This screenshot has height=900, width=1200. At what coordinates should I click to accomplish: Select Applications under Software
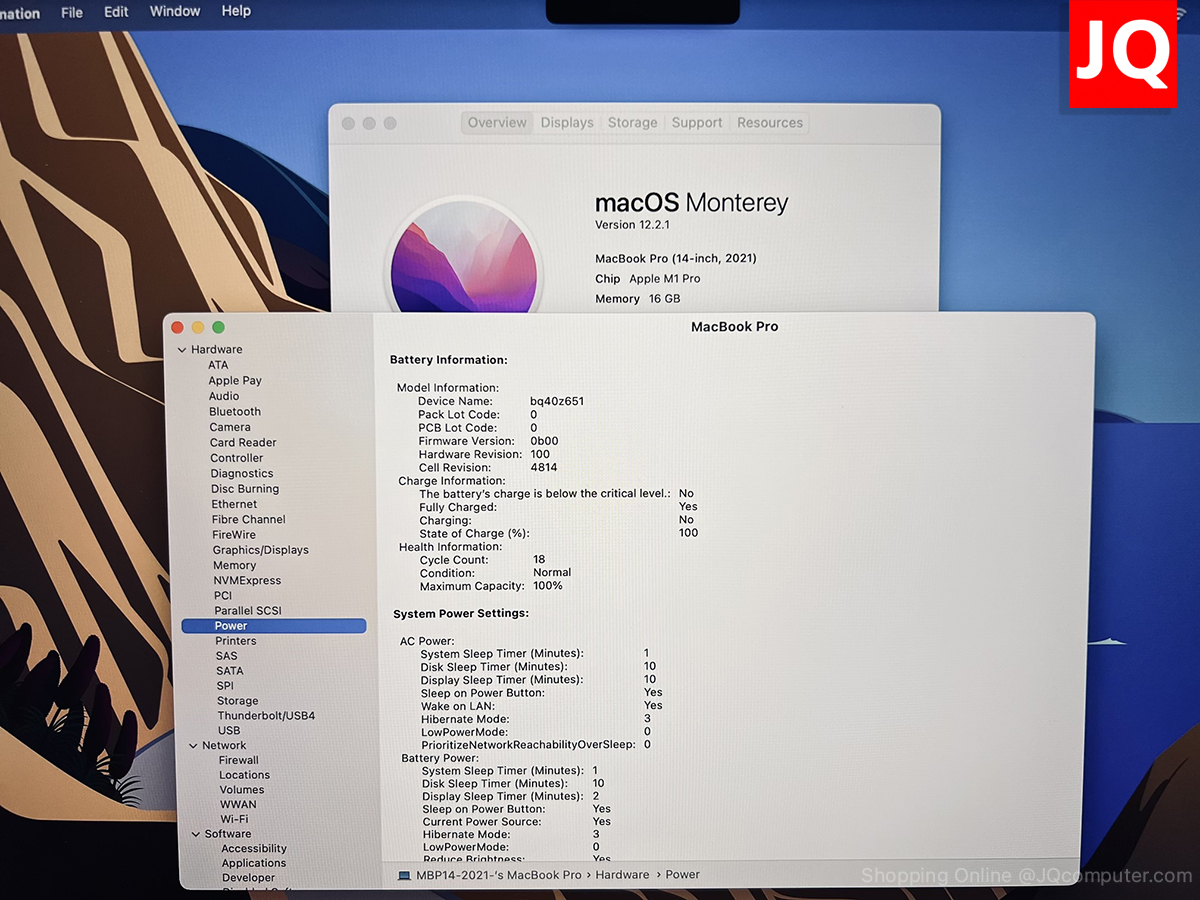click(254, 864)
